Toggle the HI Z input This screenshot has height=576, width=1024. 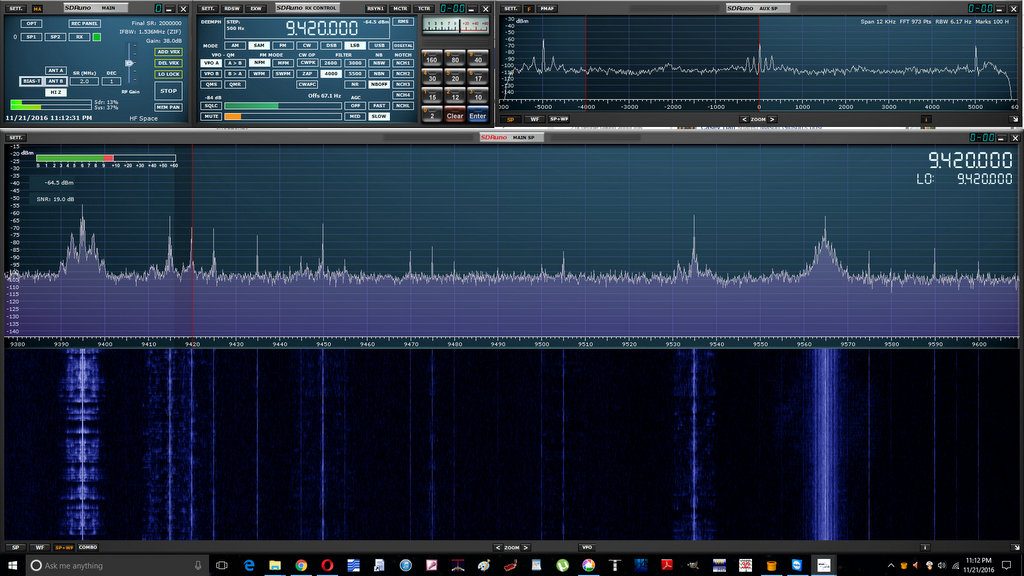(55, 91)
